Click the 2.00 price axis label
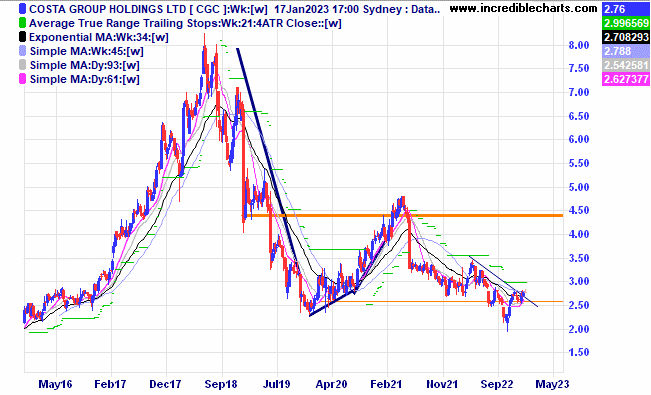Image resolution: width=651 pixels, height=395 pixels. click(x=579, y=329)
